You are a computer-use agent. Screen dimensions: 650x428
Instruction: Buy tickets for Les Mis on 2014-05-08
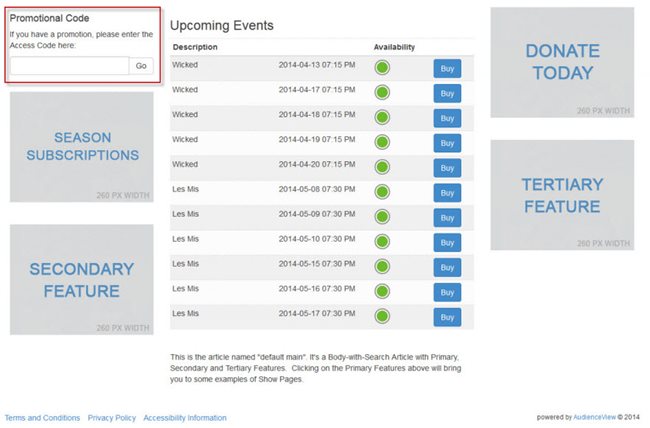447,193
